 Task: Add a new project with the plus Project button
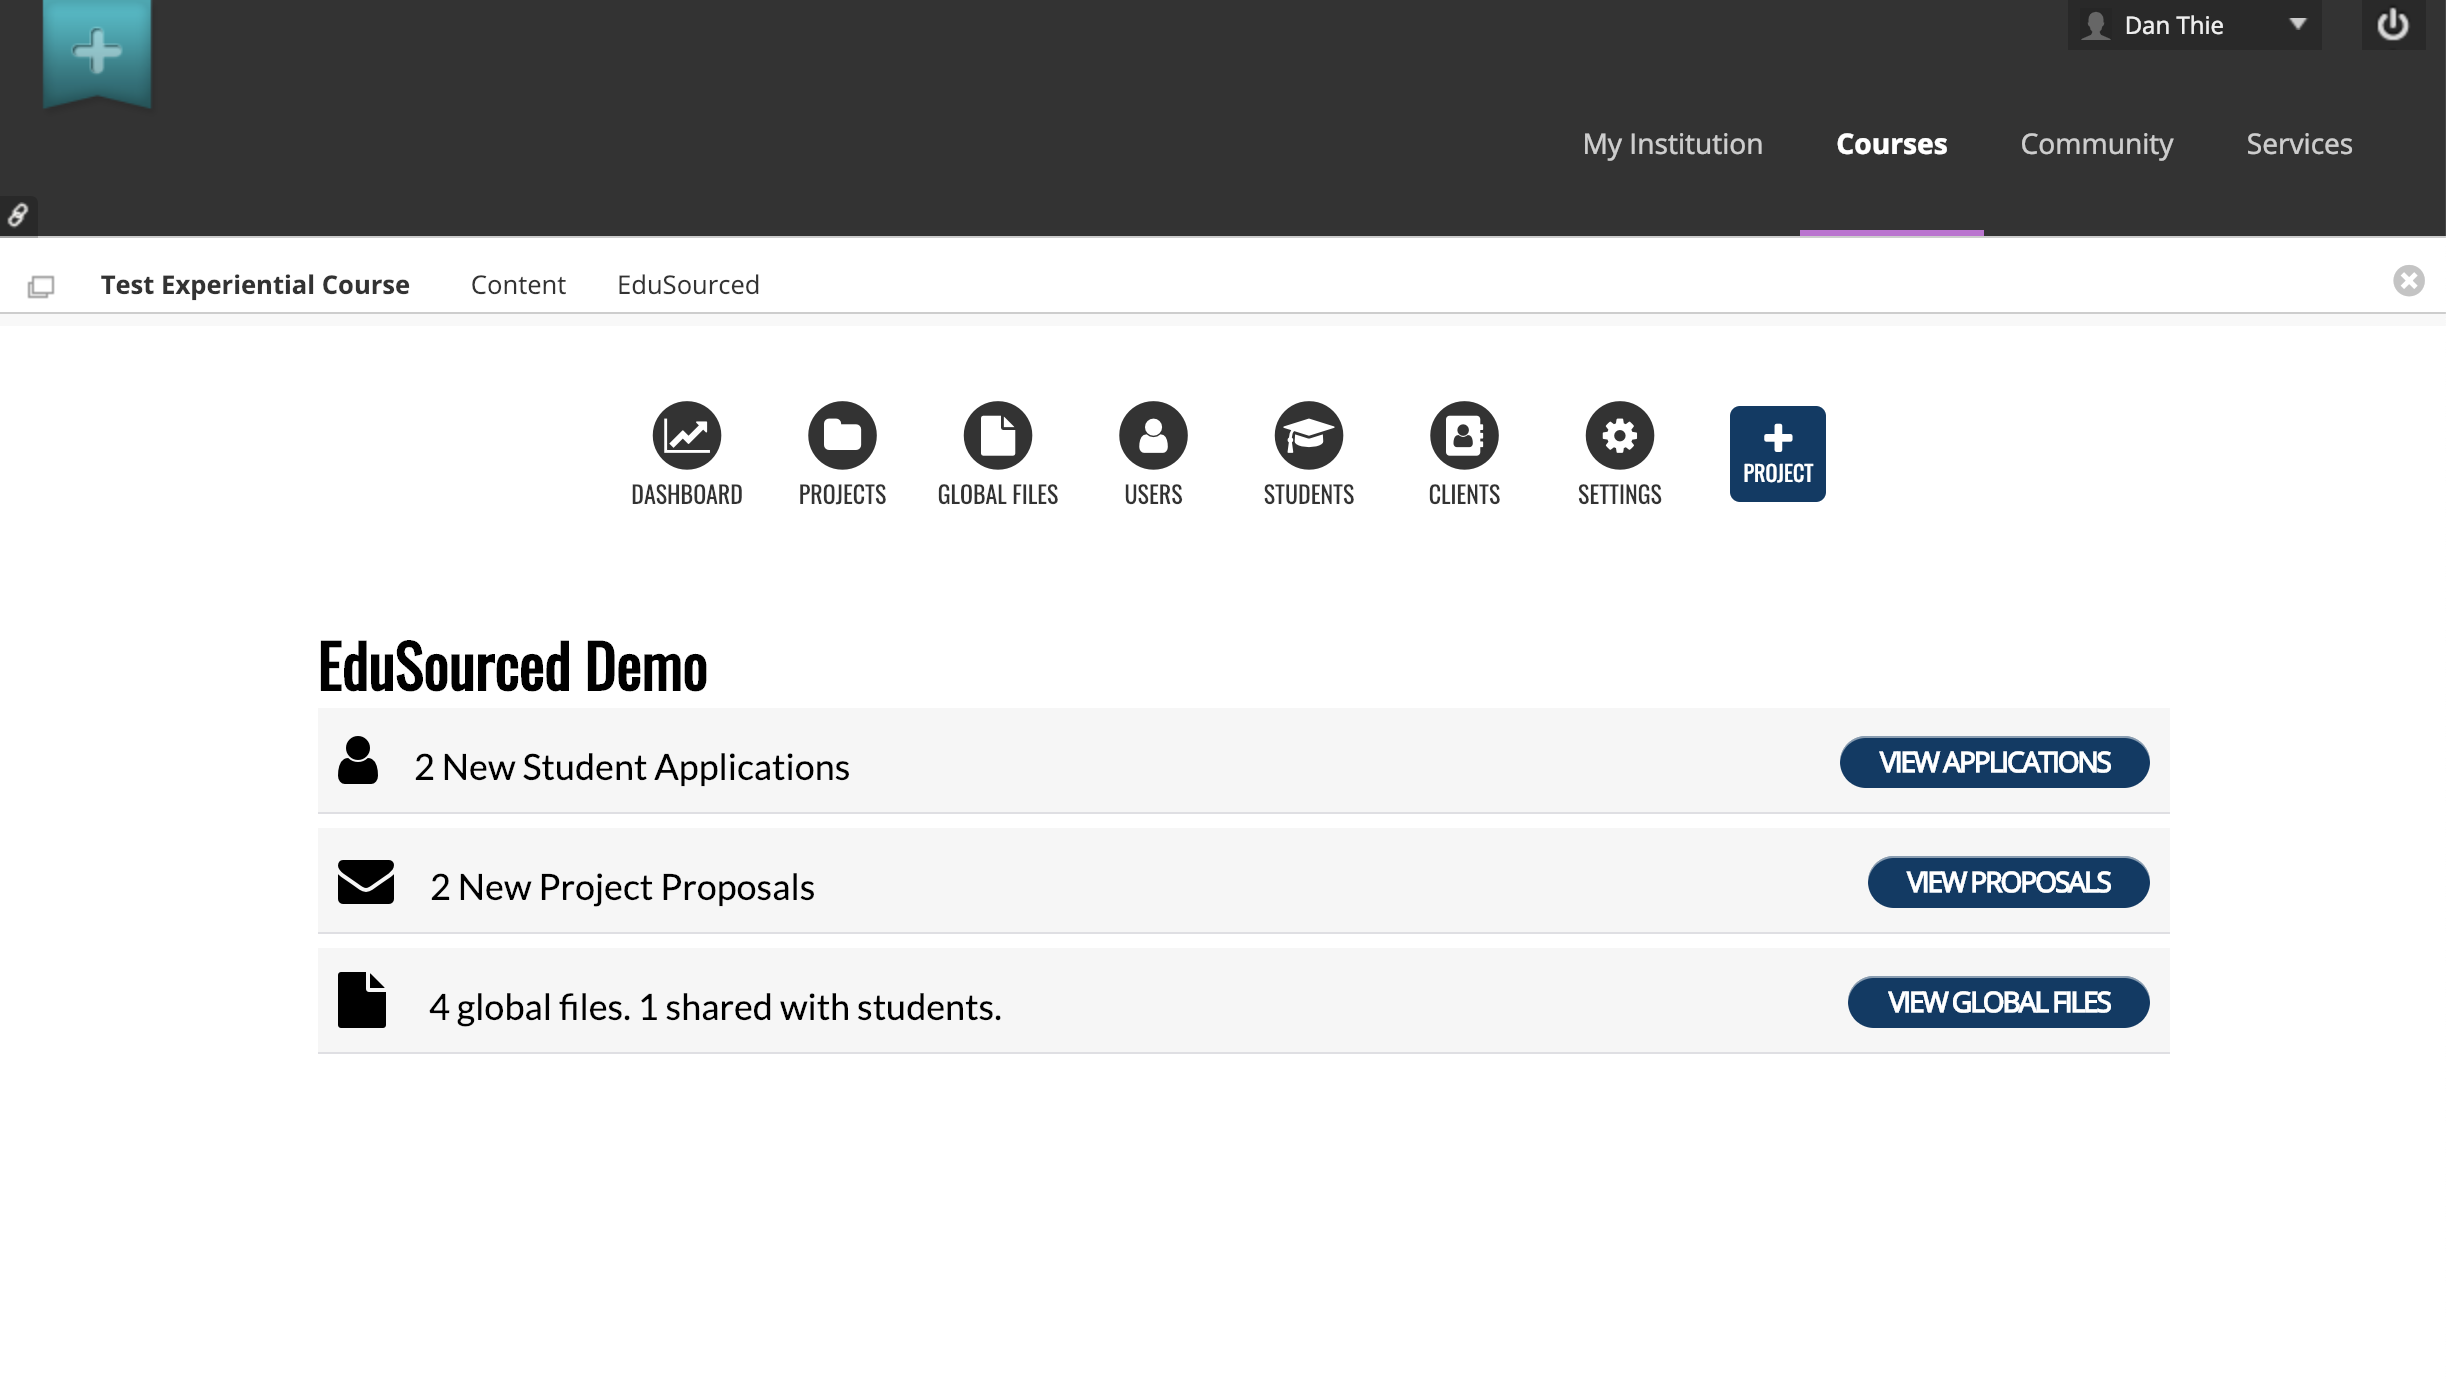tap(1777, 453)
